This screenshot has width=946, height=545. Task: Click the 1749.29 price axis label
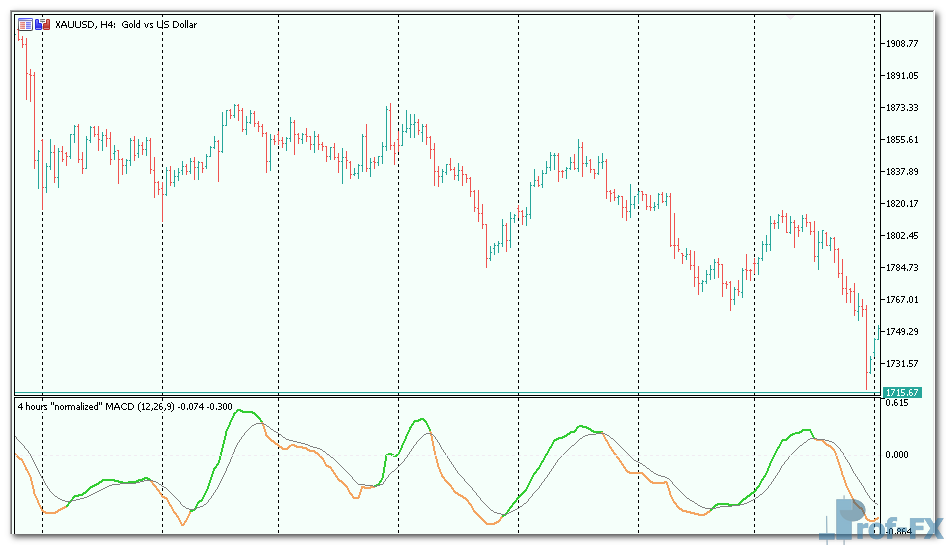(902, 332)
